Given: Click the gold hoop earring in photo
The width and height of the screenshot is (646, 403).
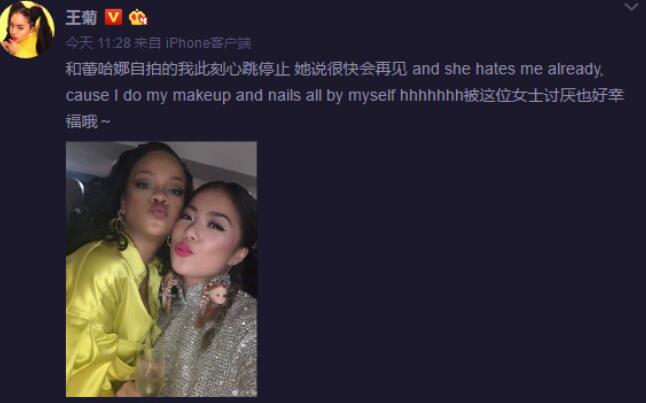Looking at the screenshot, I should pyautogui.click(x=119, y=225).
